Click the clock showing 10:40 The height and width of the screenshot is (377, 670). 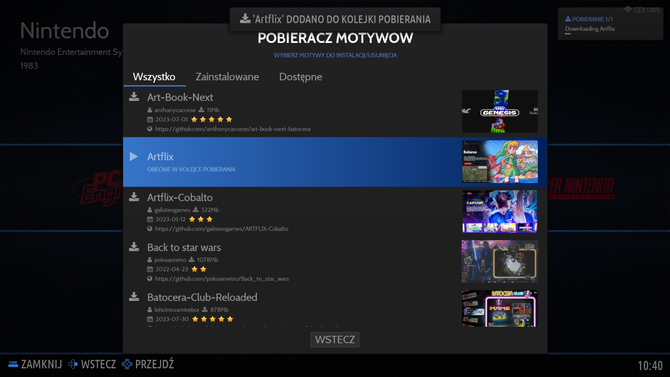coord(650,365)
